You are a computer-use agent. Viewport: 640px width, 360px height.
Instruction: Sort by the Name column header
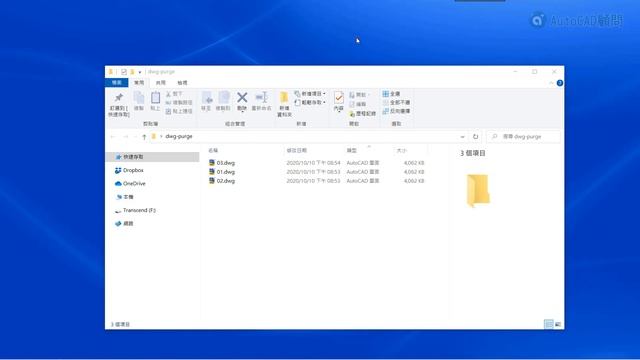point(213,151)
